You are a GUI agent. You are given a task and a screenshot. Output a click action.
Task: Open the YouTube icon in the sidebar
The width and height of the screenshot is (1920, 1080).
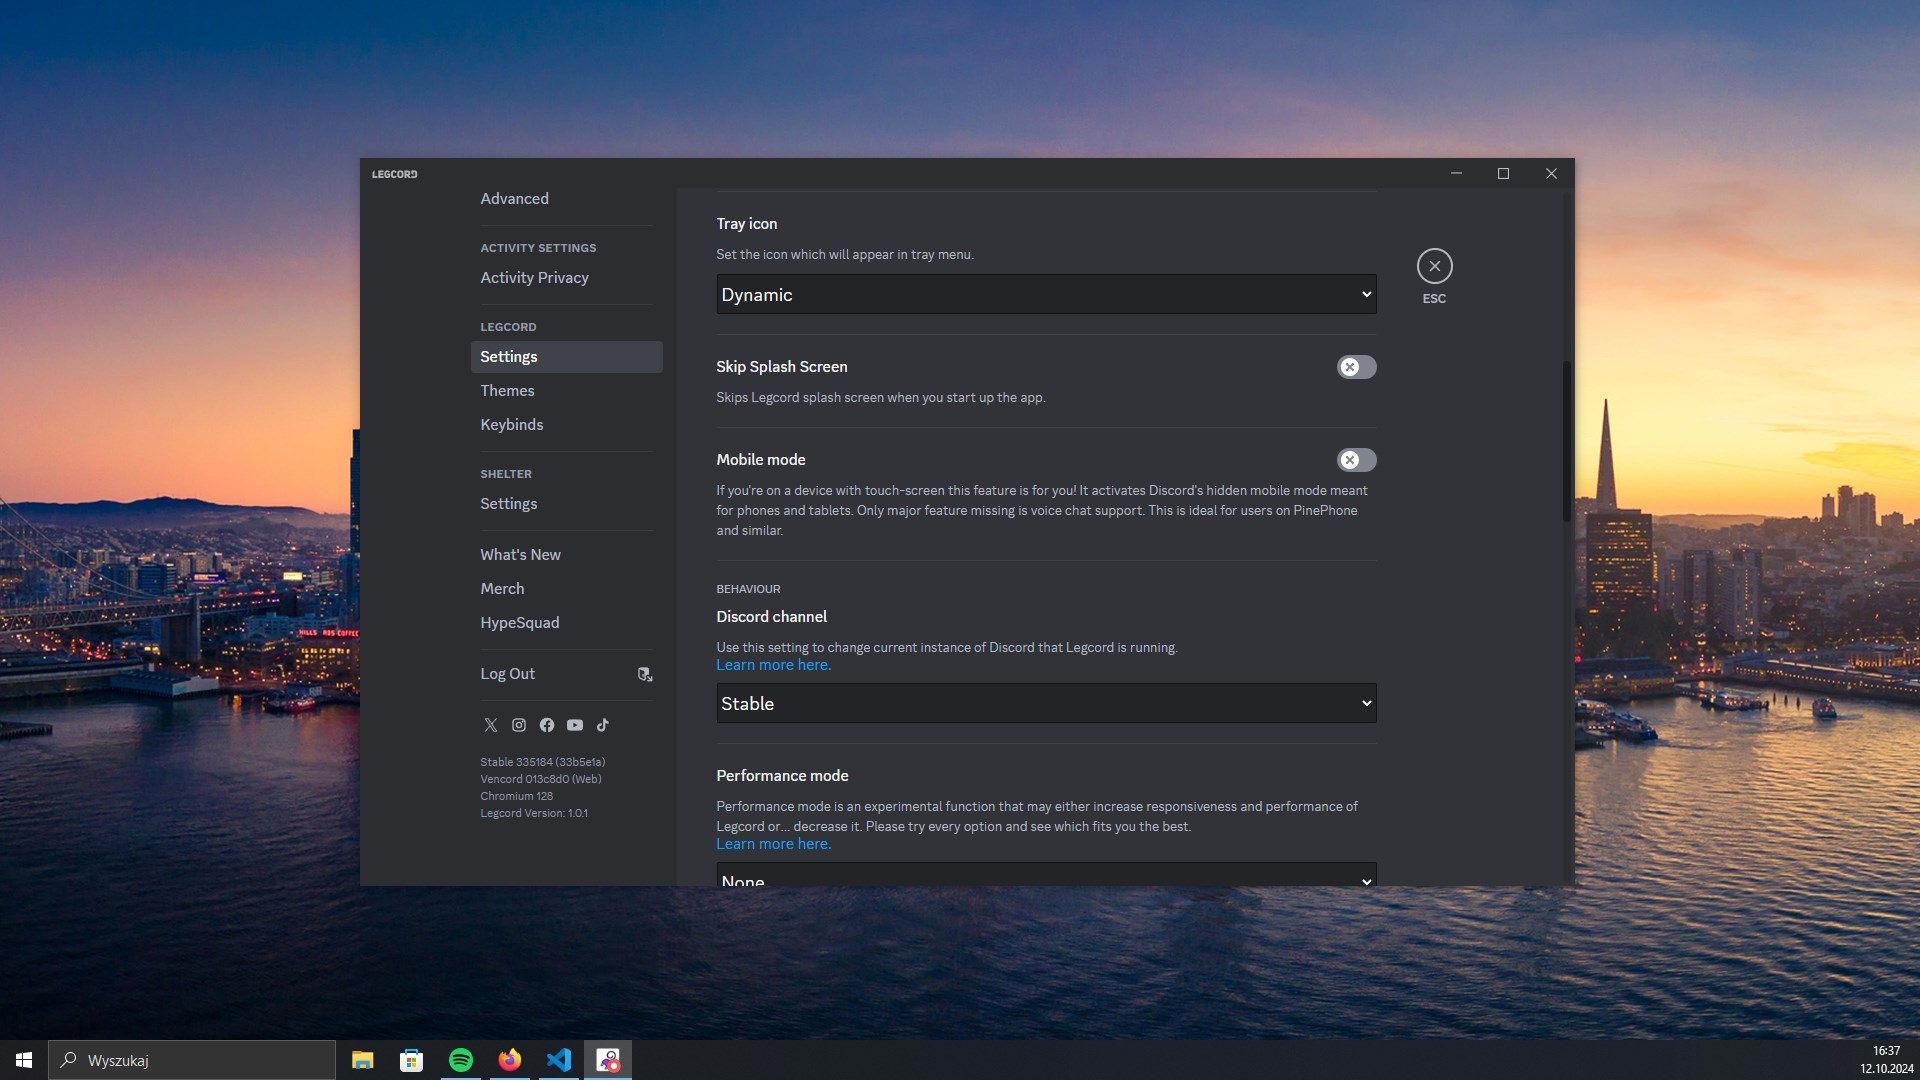[x=575, y=725]
